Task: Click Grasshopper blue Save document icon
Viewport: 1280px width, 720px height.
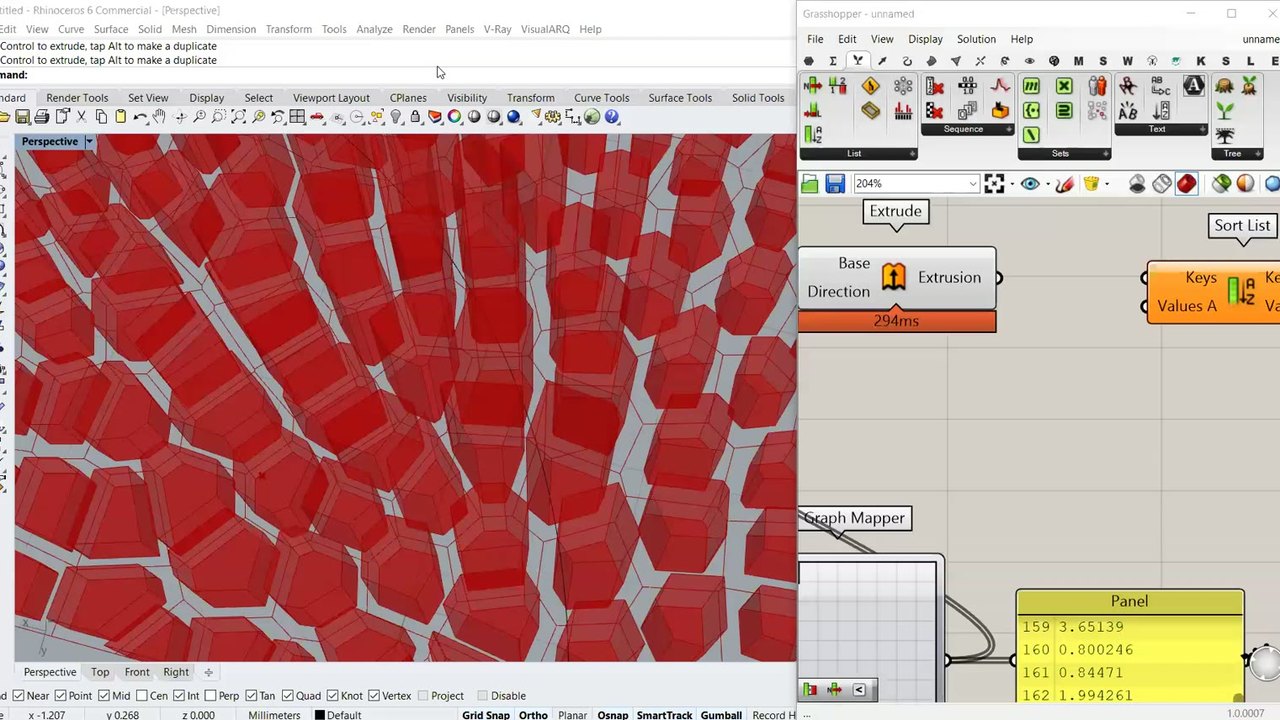Action: [835, 184]
